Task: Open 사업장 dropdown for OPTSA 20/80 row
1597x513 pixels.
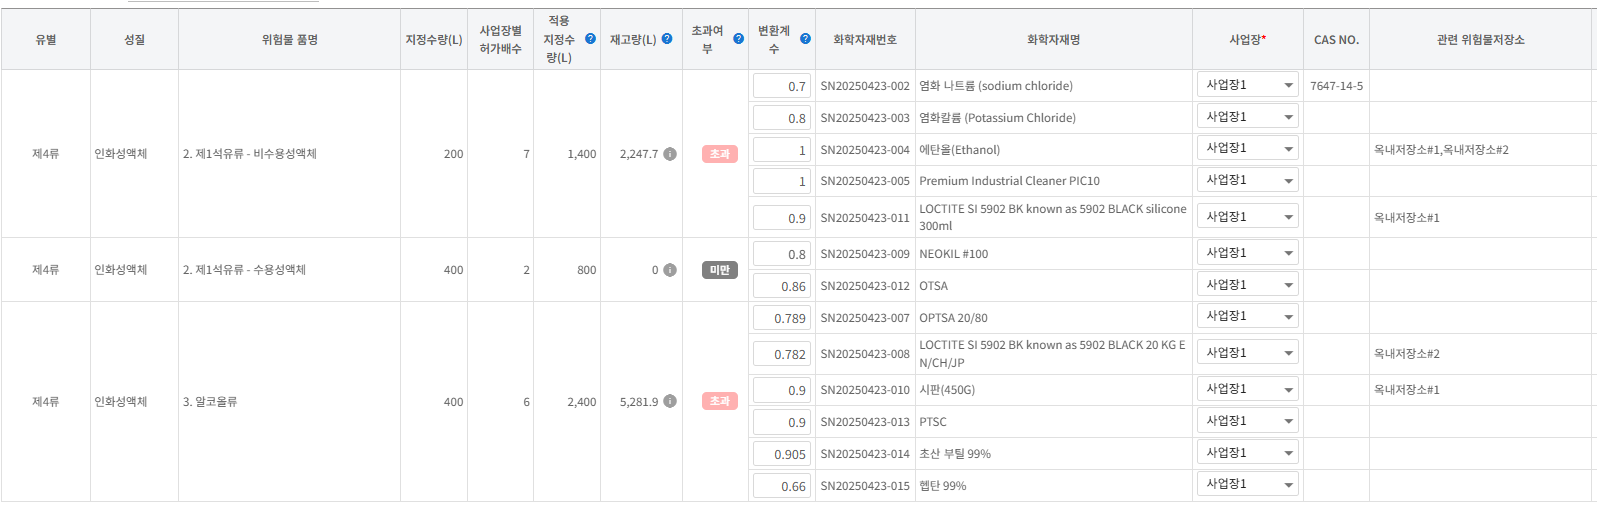Action: pos(1248,316)
